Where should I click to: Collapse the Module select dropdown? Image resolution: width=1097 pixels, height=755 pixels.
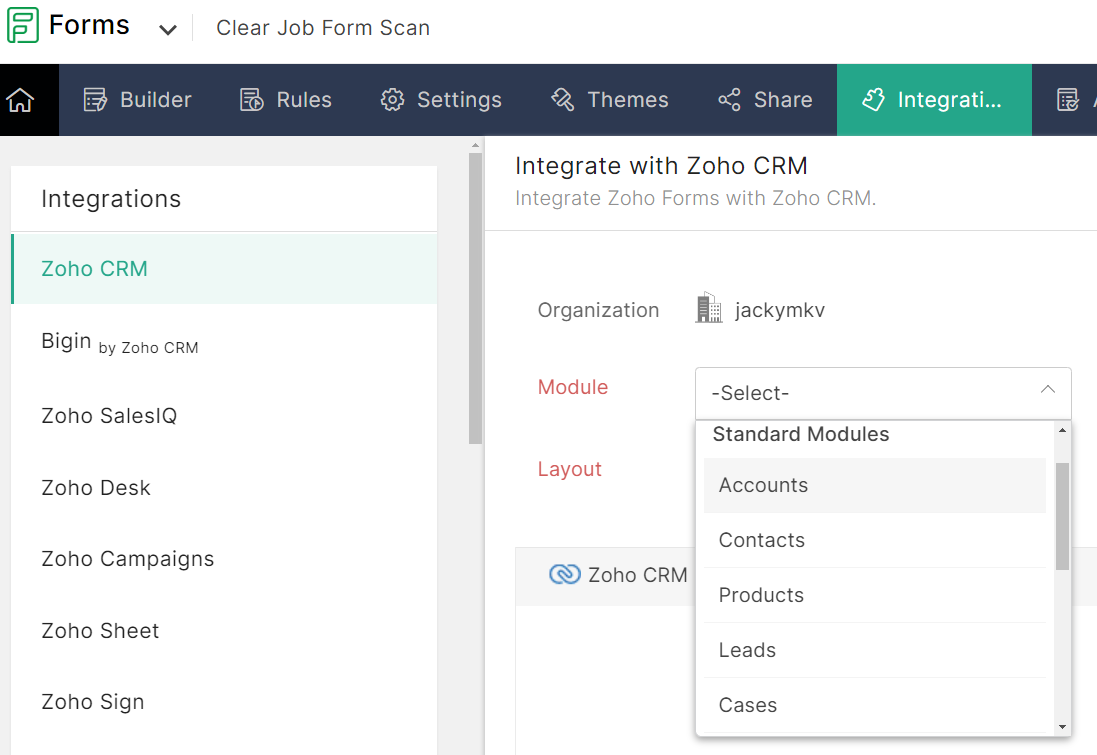[x=1047, y=391]
